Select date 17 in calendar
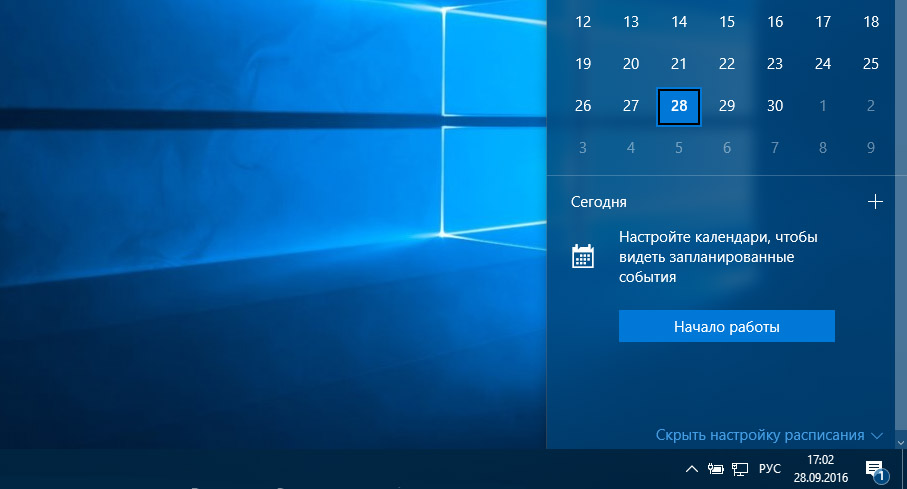Viewport: 907px width, 489px height. click(x=823, y=22)
